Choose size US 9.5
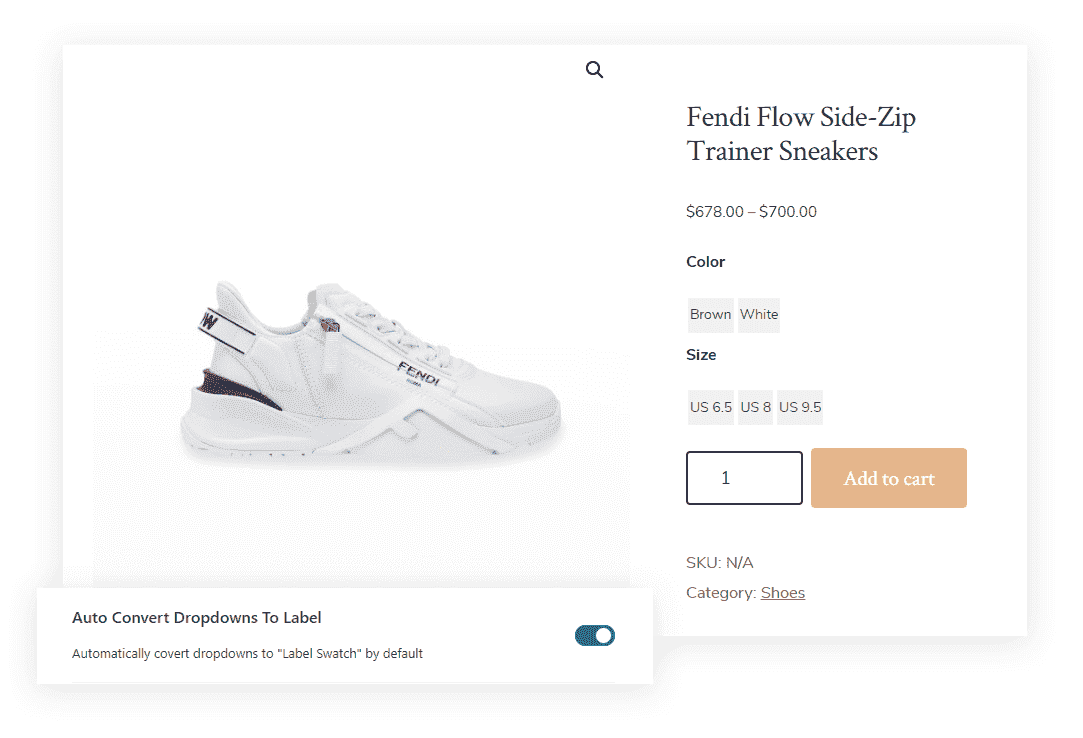 800,407
